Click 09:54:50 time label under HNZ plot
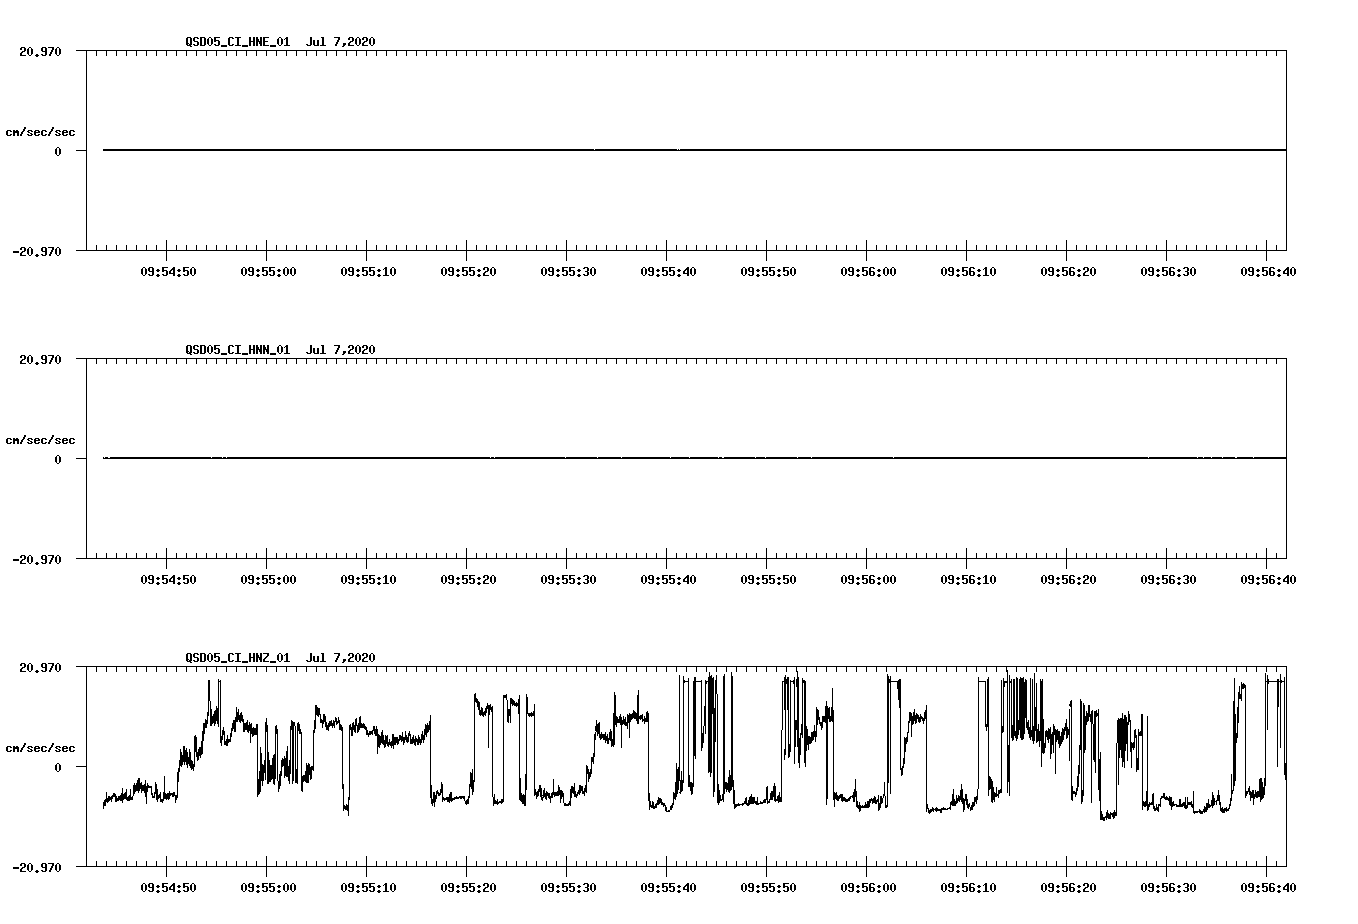Viewport: 1358px width, 924px height. click(168, 887)
